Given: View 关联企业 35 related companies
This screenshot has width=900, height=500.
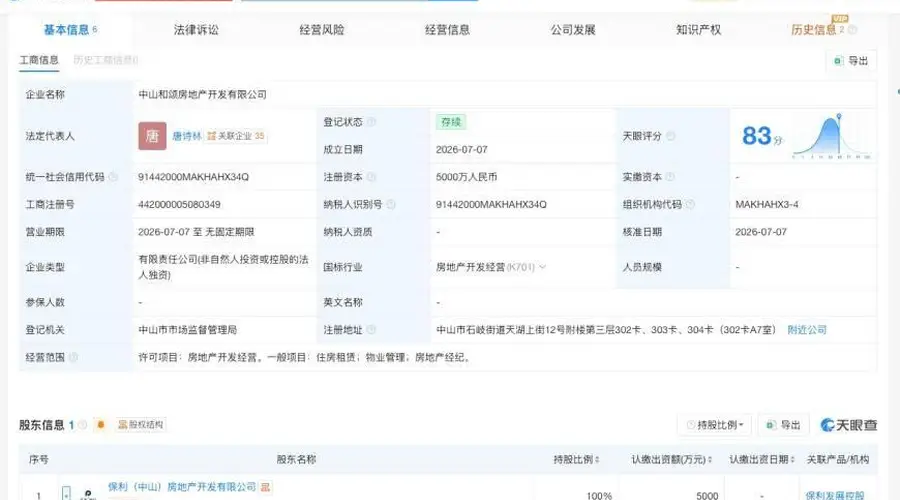Looking at the screenshot, I should pyautogui.click(x=236, y=136).
